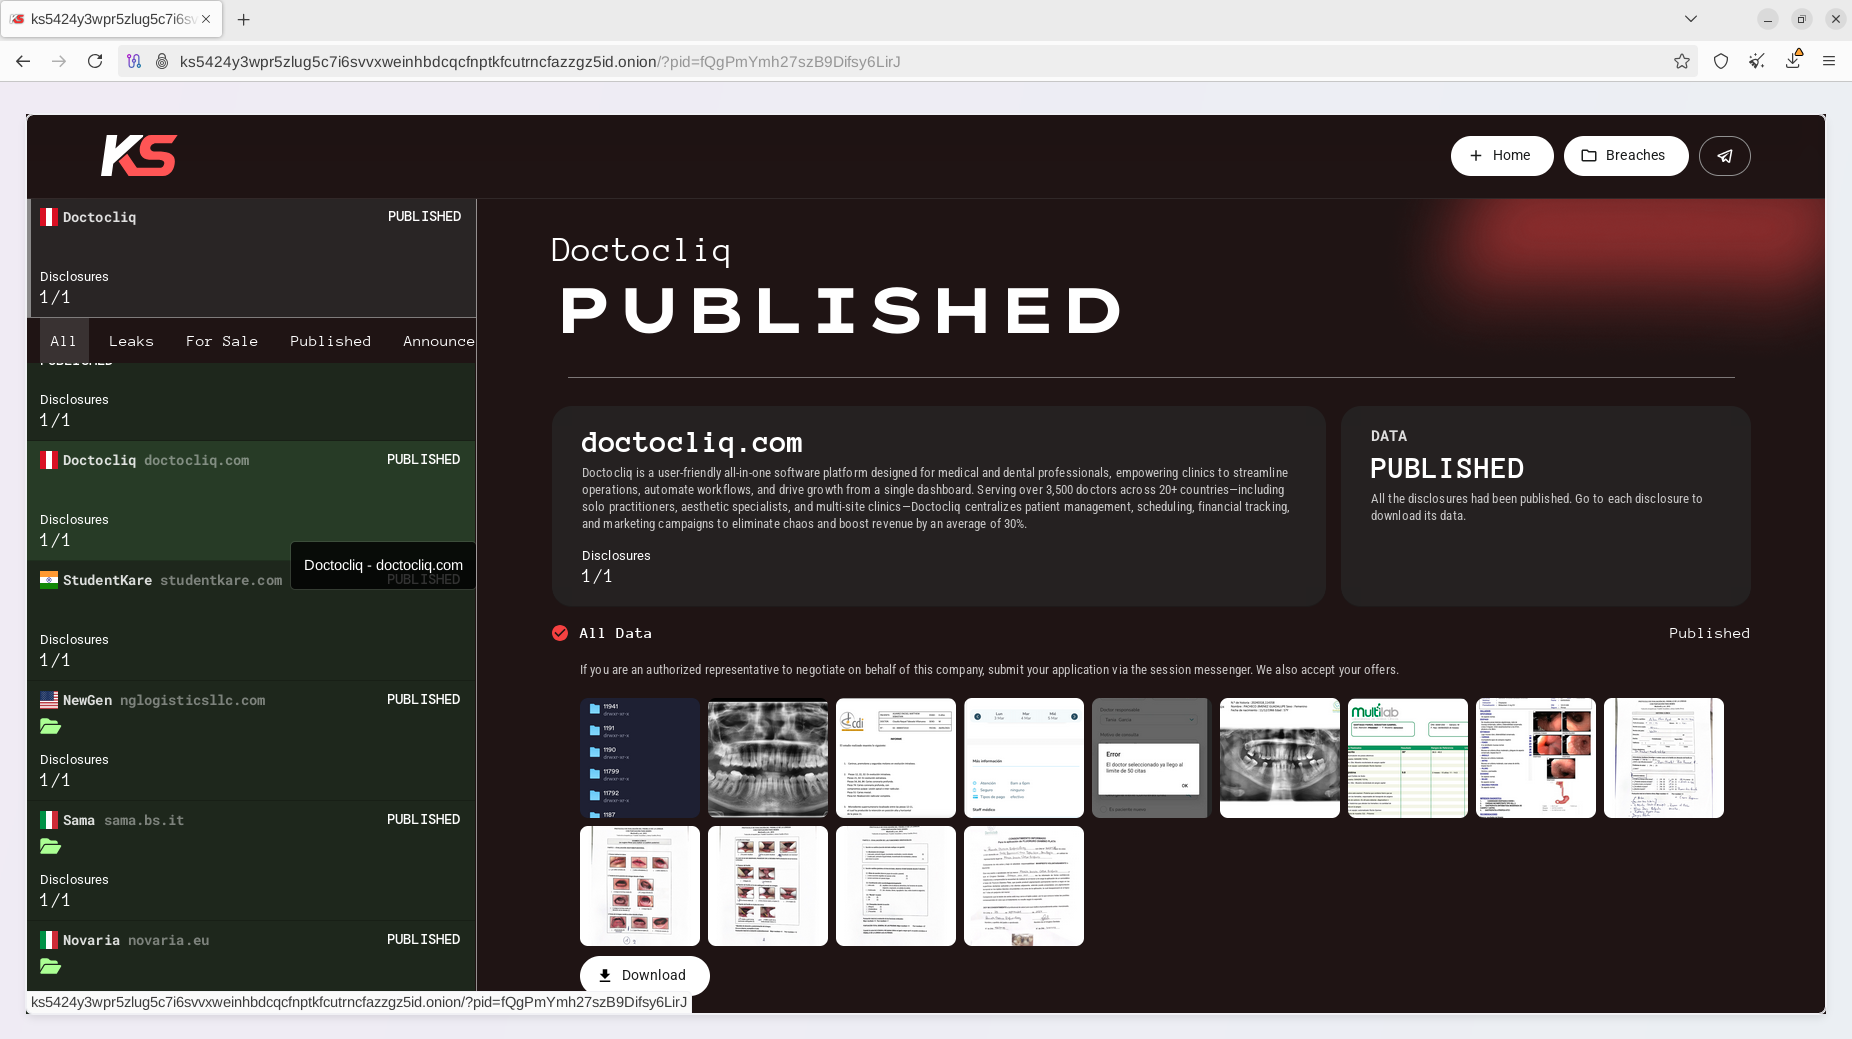Open the browser downloads panel icon
This screenshot has height=1039, width=1852.
point(1792,61)
